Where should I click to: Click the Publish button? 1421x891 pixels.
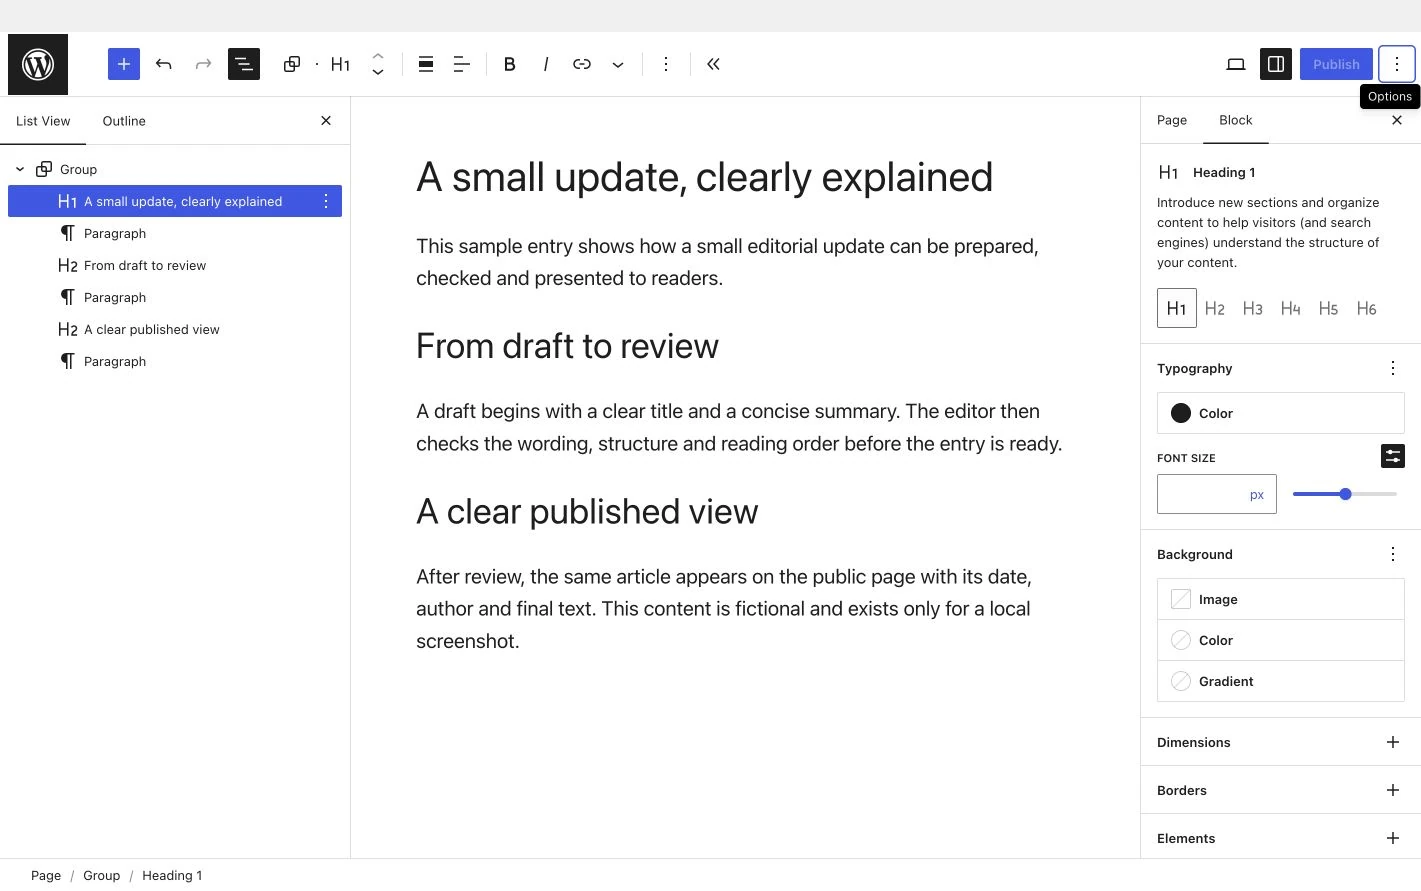pos(1336,64)
